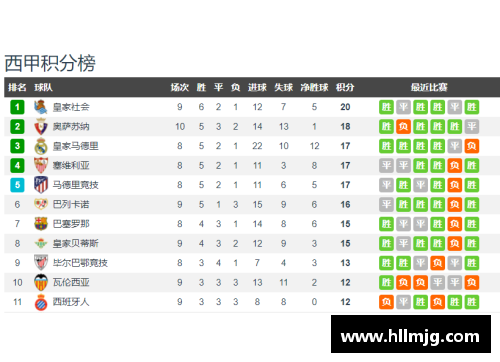Click Espanyol's first orange 负 result badge
Screen dimensions: 500x362
[x=386, y=302]
